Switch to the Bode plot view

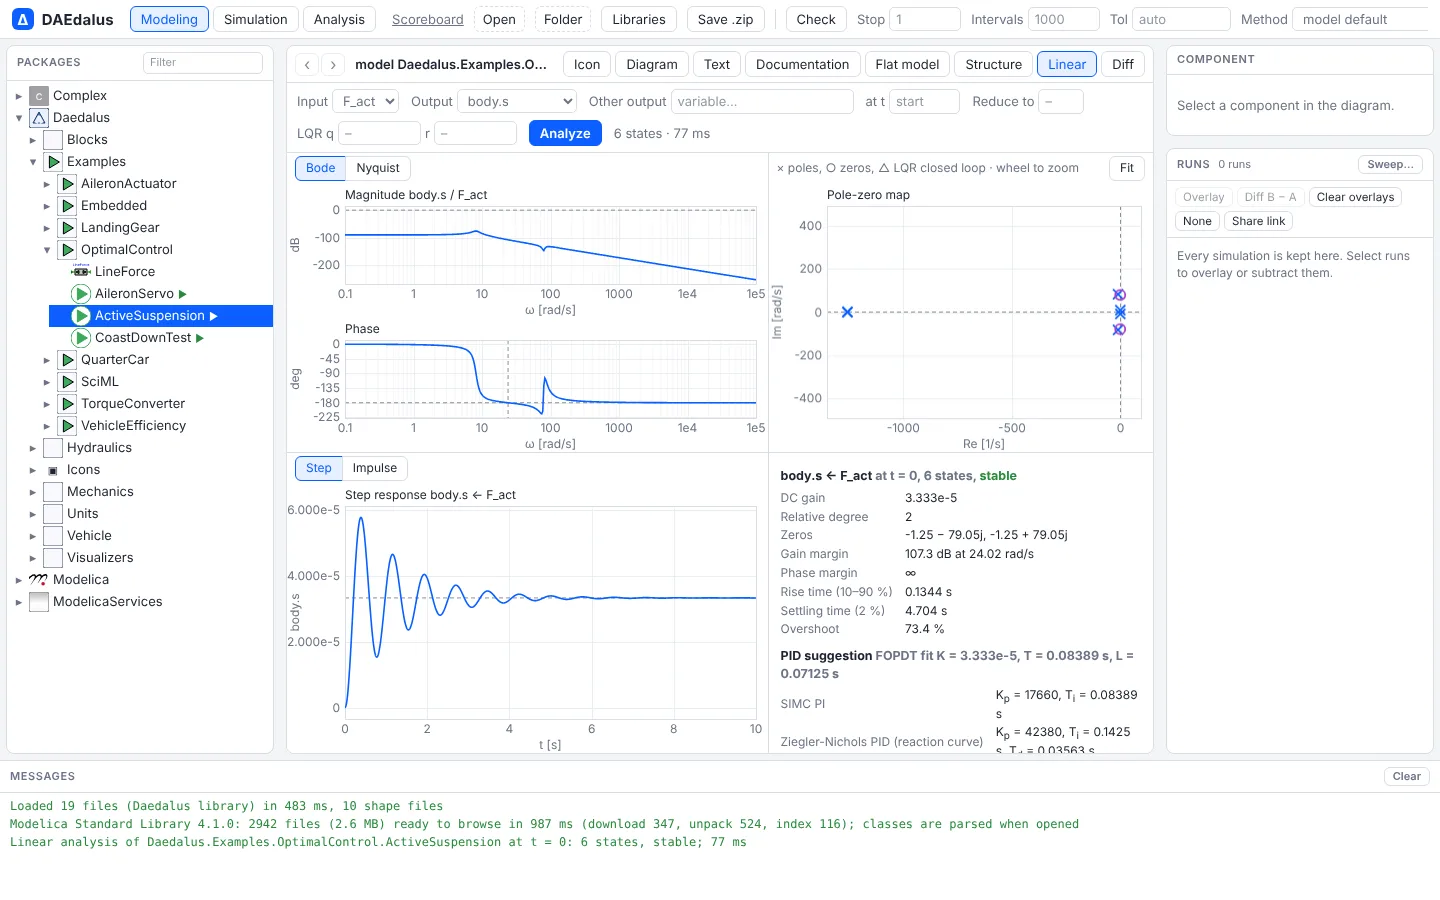[320, 168]
